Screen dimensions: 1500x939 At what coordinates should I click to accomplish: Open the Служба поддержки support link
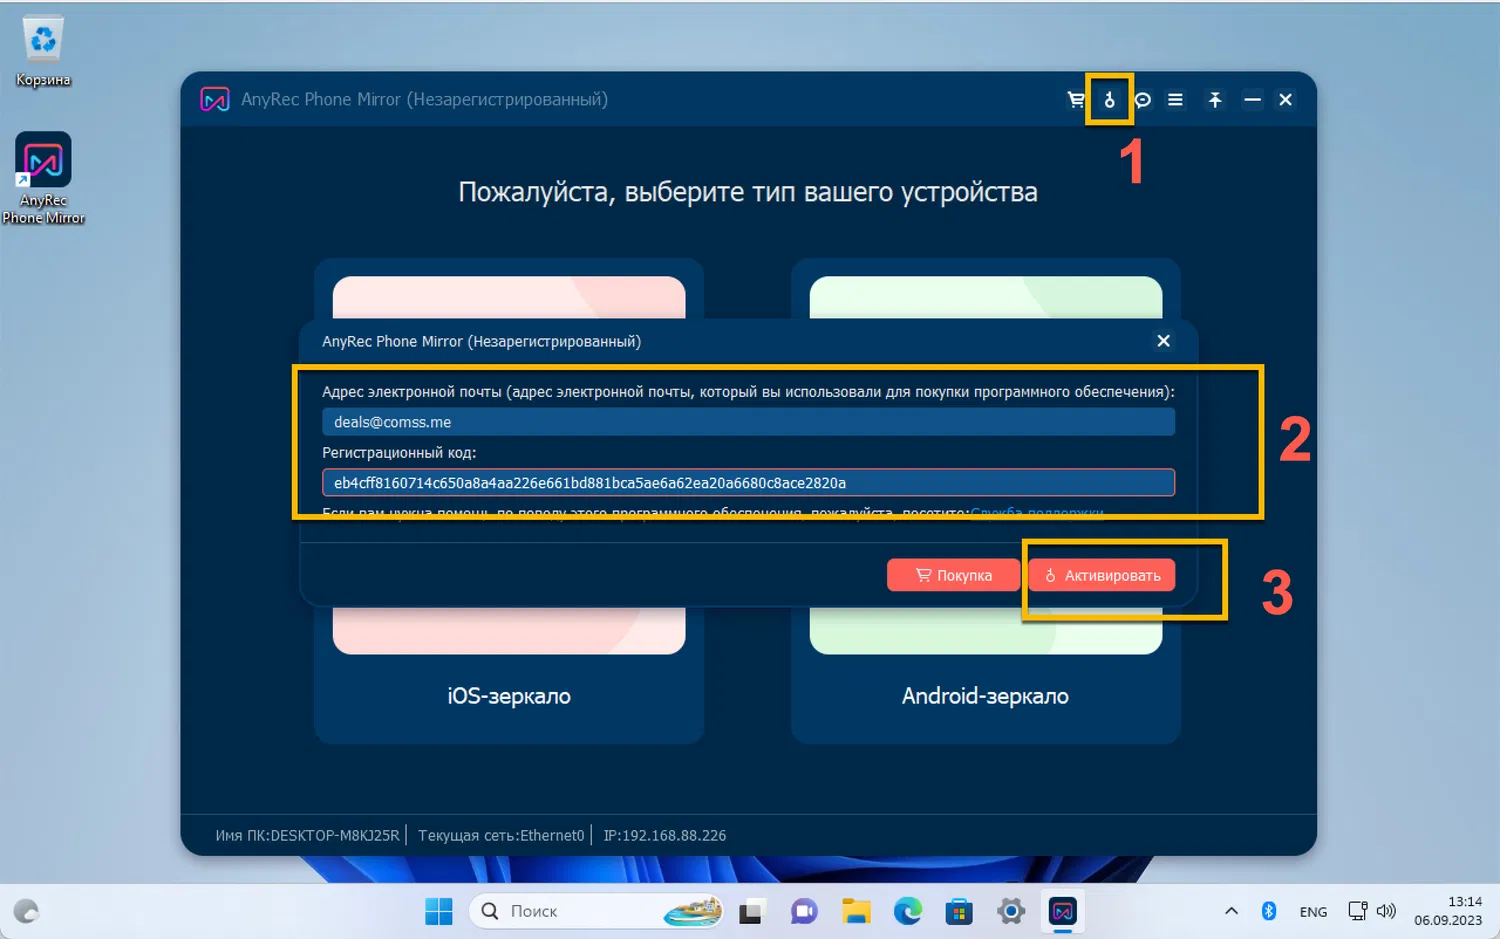(1038, 512)
